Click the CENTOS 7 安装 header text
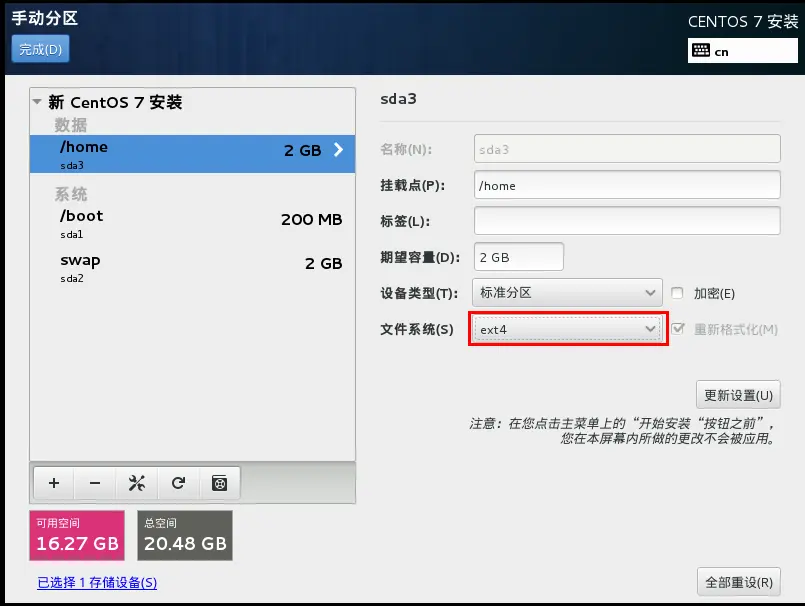 click(x=743, y=22)
